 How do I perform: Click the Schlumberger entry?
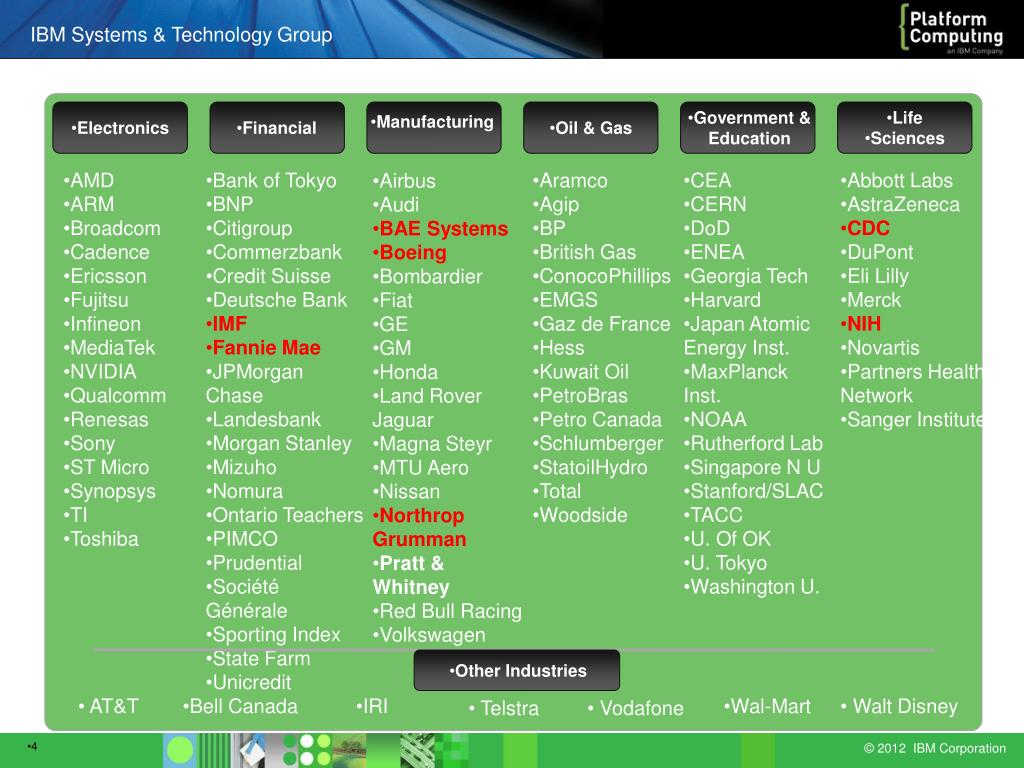[x=598, y=443]
